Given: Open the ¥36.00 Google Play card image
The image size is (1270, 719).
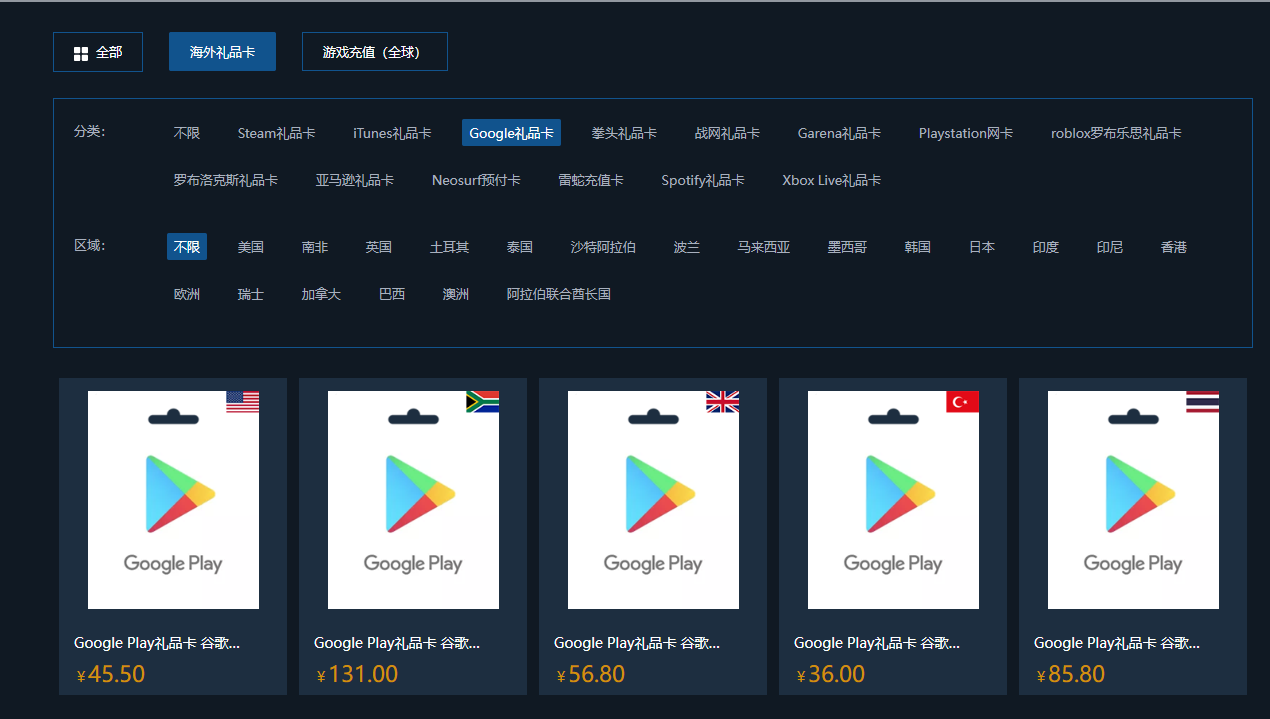Looking at the screenshot, I should (x=893, y=500).
